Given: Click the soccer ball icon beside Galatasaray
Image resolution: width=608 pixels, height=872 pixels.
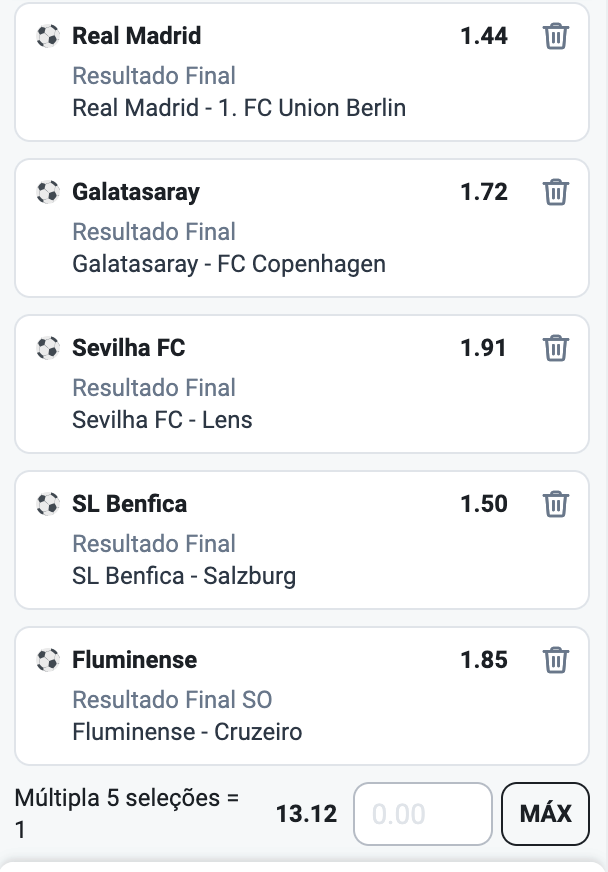Looking at the screenshot, I should coord(48,192).
